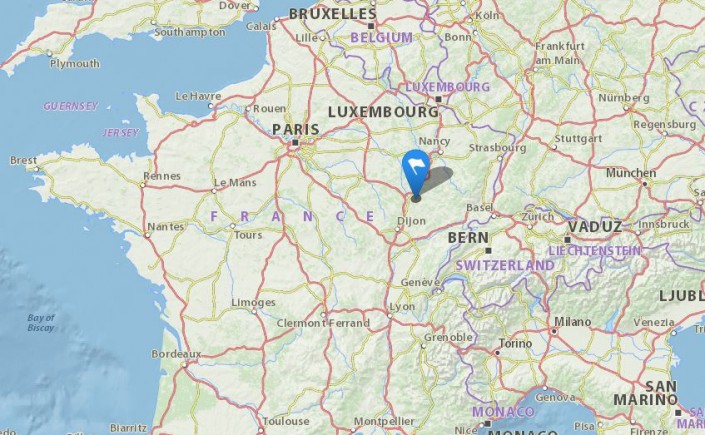Click the blue flag location pin

pyautogui.click(x=416, y=175)
